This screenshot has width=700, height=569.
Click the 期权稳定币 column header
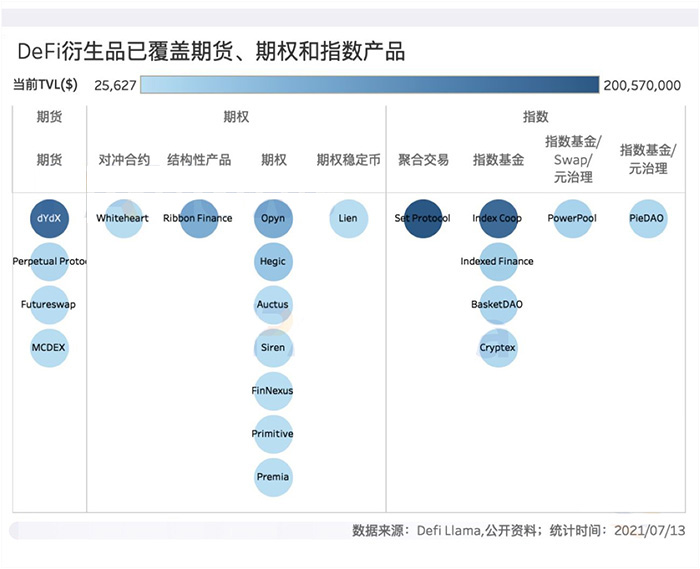[x=349, y=160]
